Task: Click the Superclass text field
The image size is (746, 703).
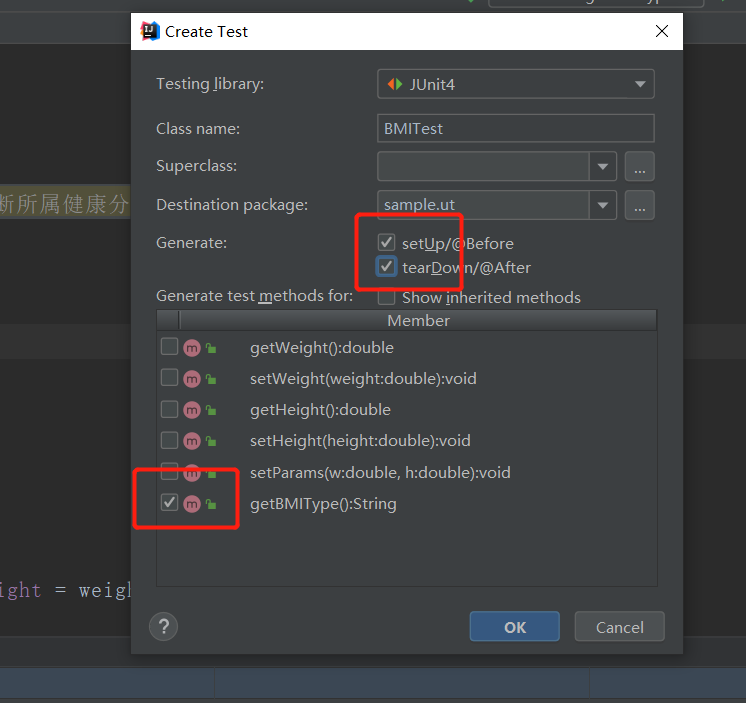Action: (483, 166)
